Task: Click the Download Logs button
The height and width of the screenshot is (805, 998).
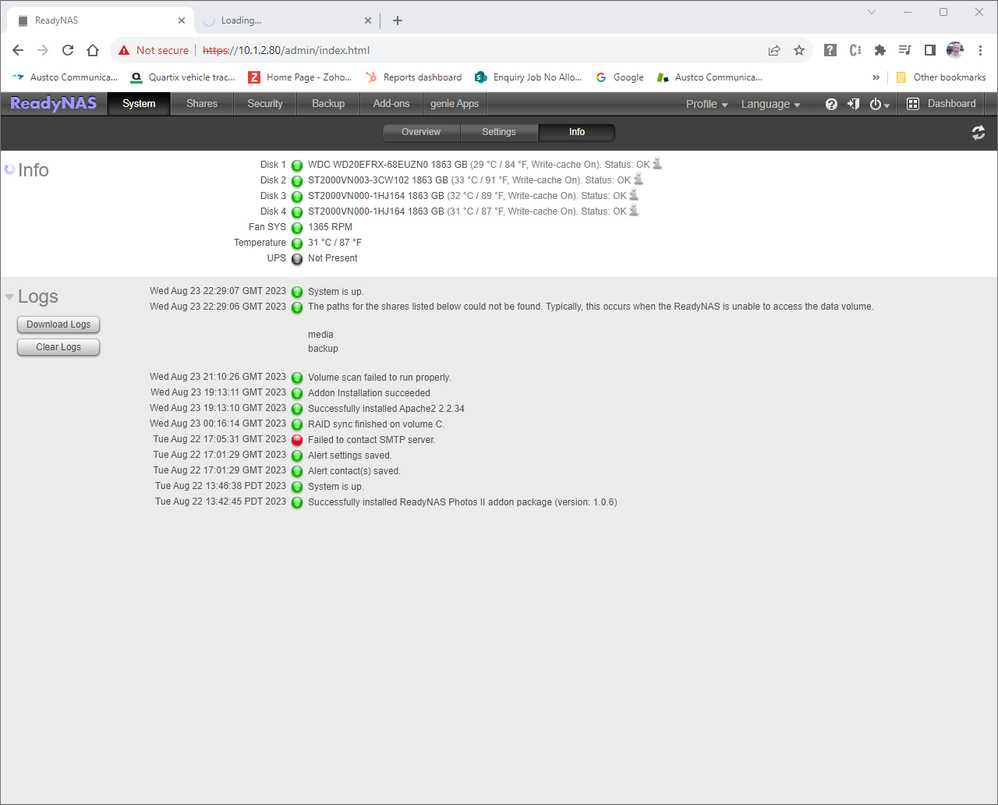Action: click(x=59, y=324)
